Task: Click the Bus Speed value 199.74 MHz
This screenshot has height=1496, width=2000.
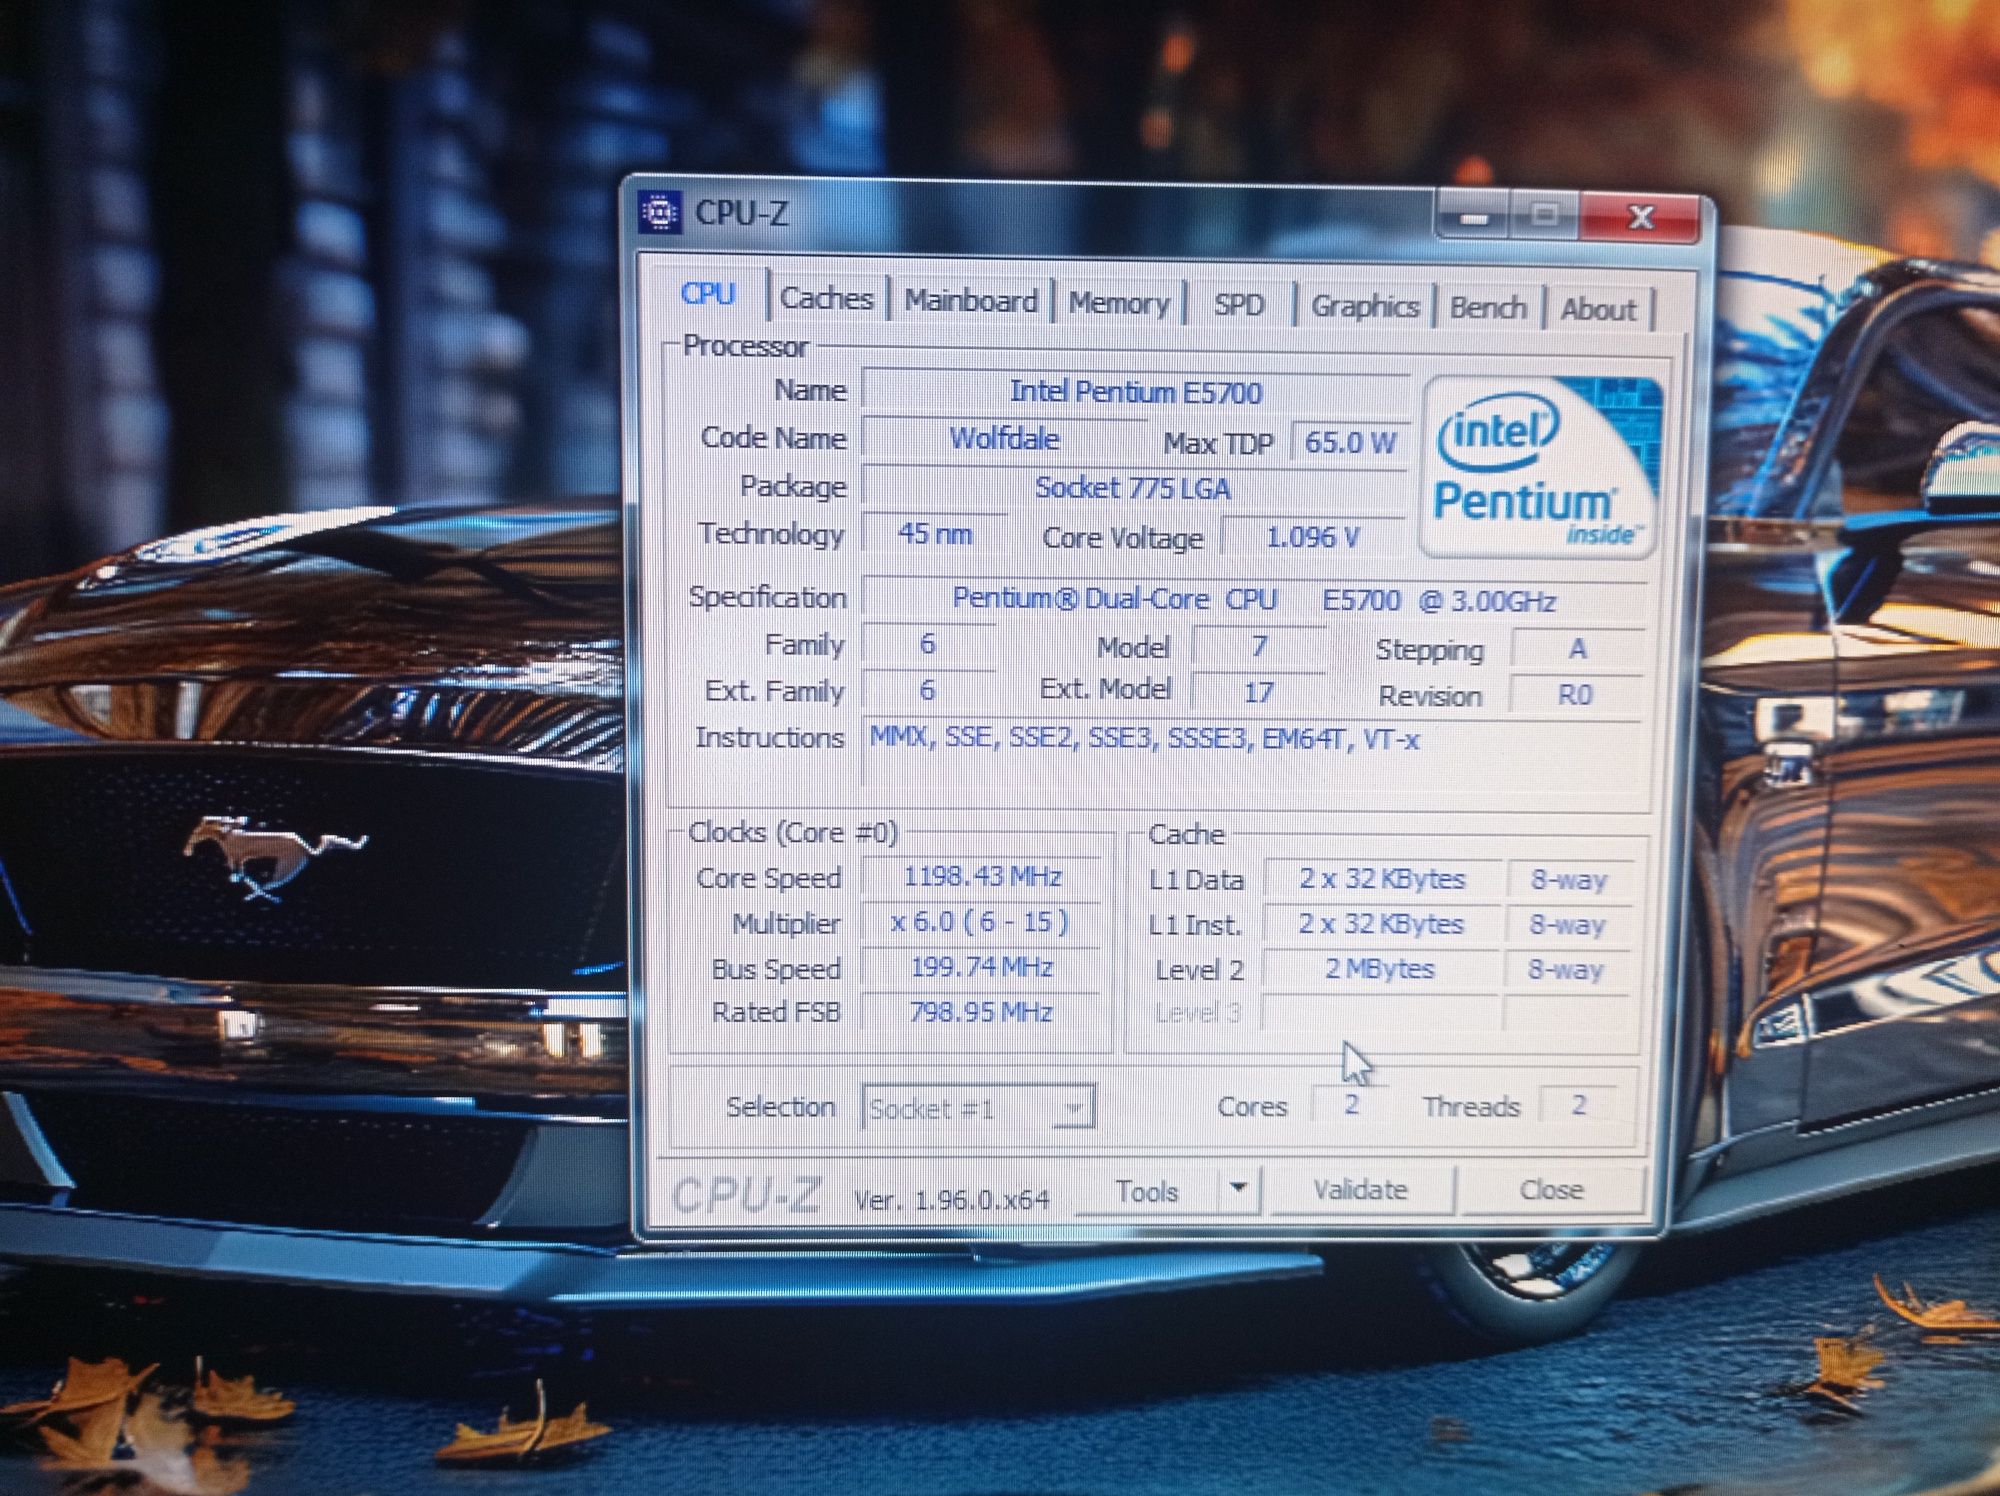Action: coord(981,967)
